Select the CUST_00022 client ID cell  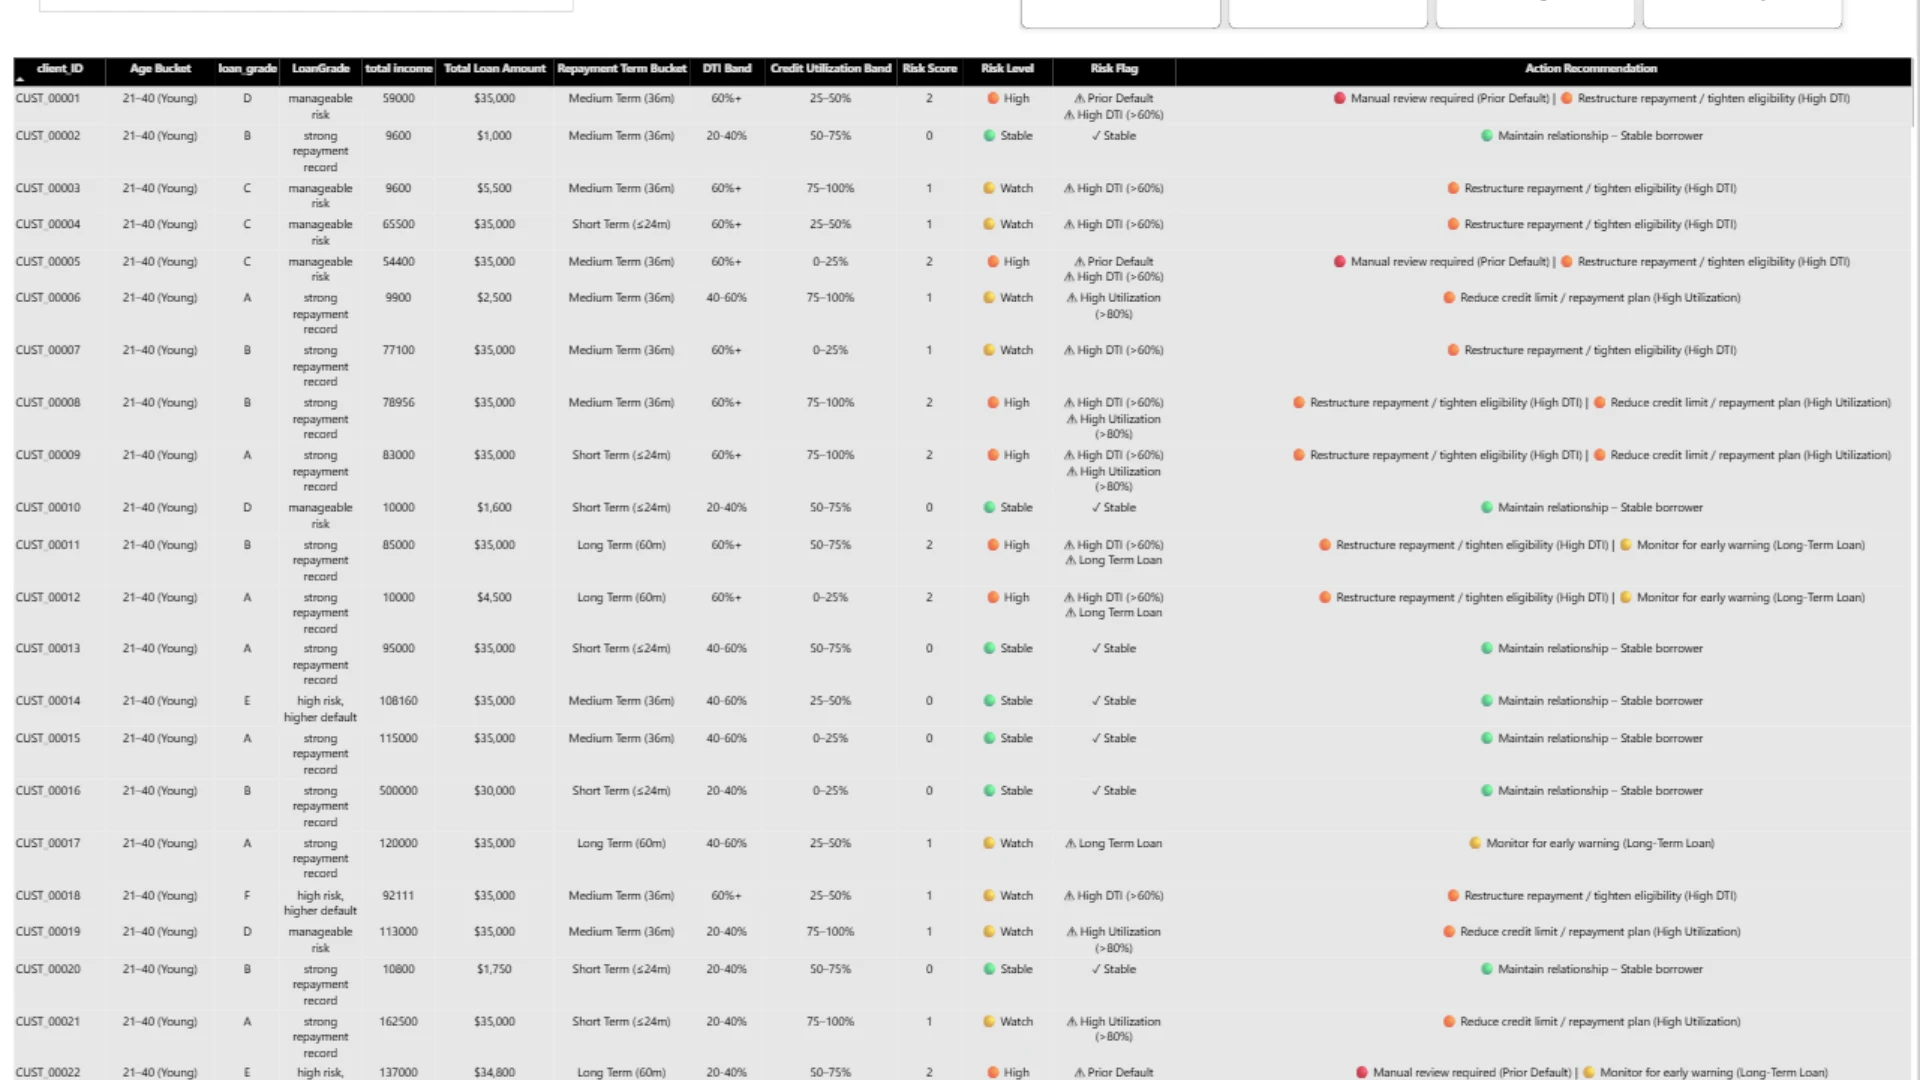[x=48, y=1073]
